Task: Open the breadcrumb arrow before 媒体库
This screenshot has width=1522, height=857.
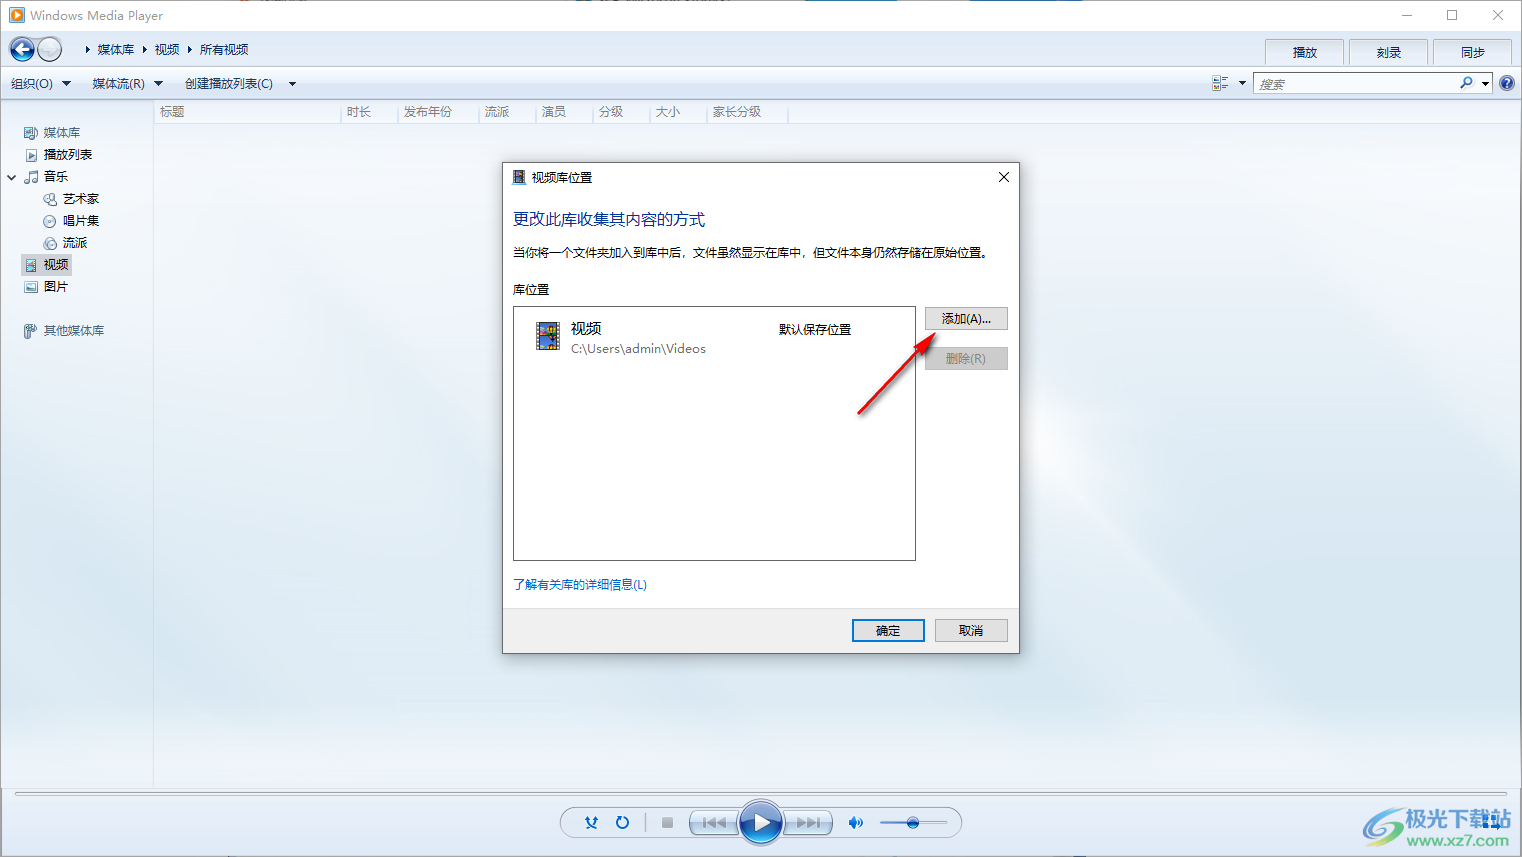Action: click(x=88, y=49)
